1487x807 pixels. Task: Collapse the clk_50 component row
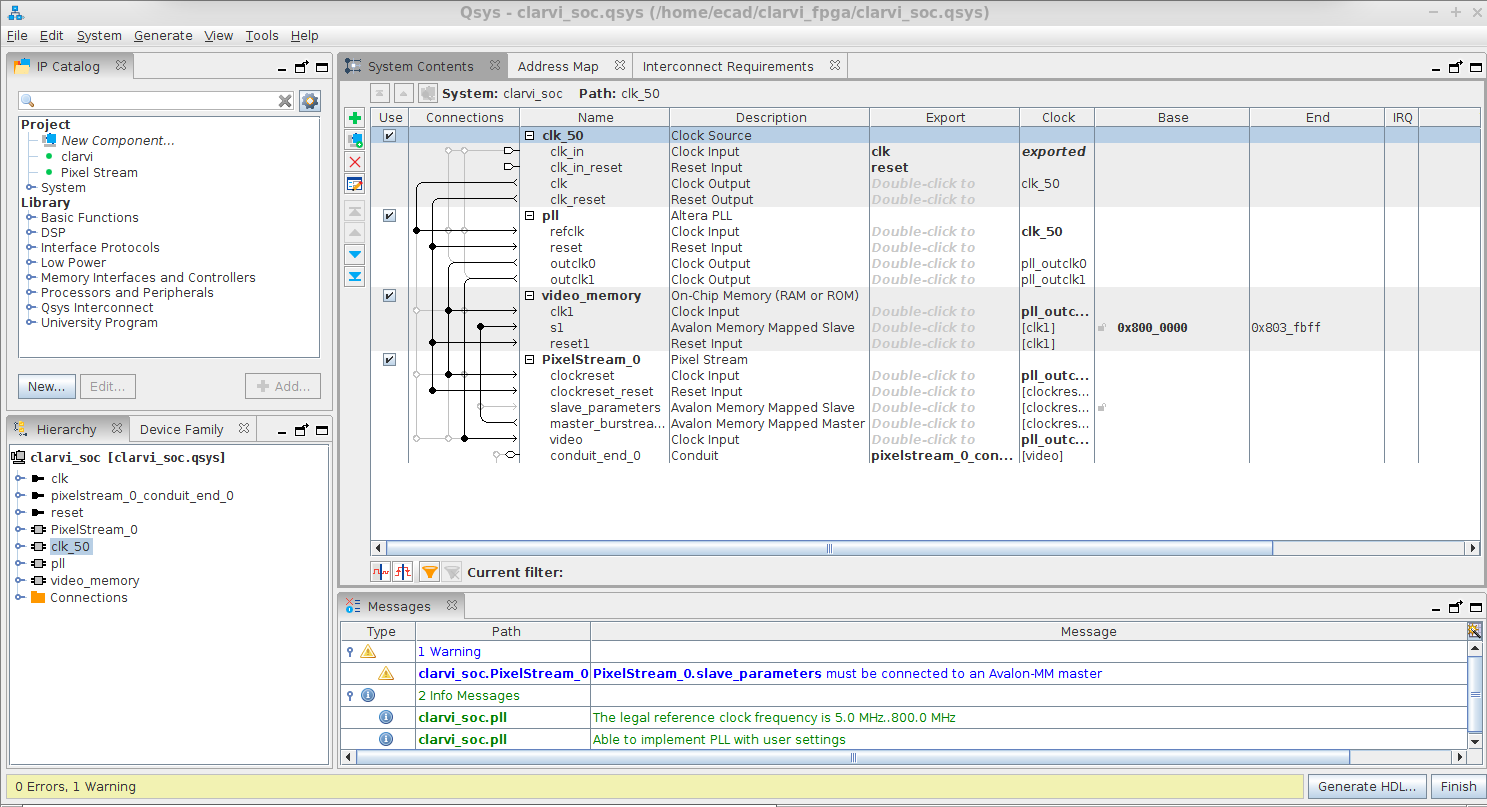coord(529,136)
